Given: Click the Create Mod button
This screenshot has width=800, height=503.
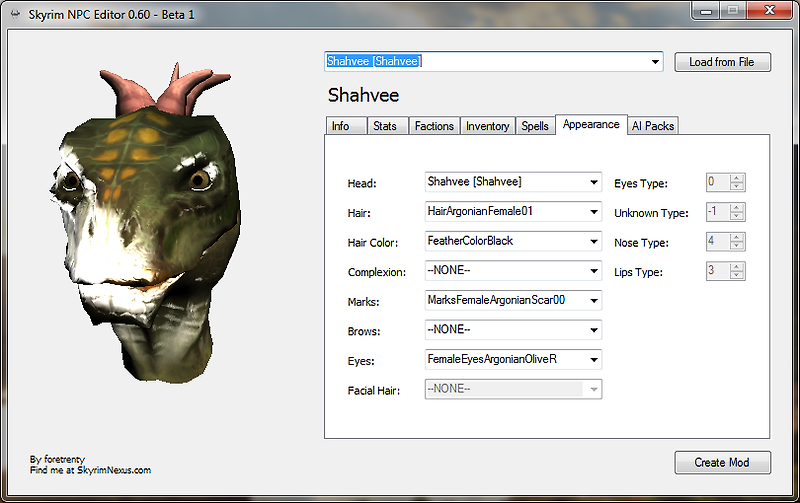Looking at the screenshot, I should [x=722, y=463].
